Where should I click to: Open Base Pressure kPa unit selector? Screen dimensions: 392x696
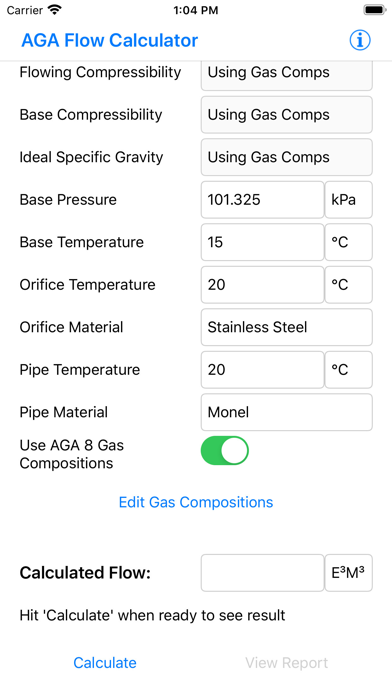click(x=348, y=200)
